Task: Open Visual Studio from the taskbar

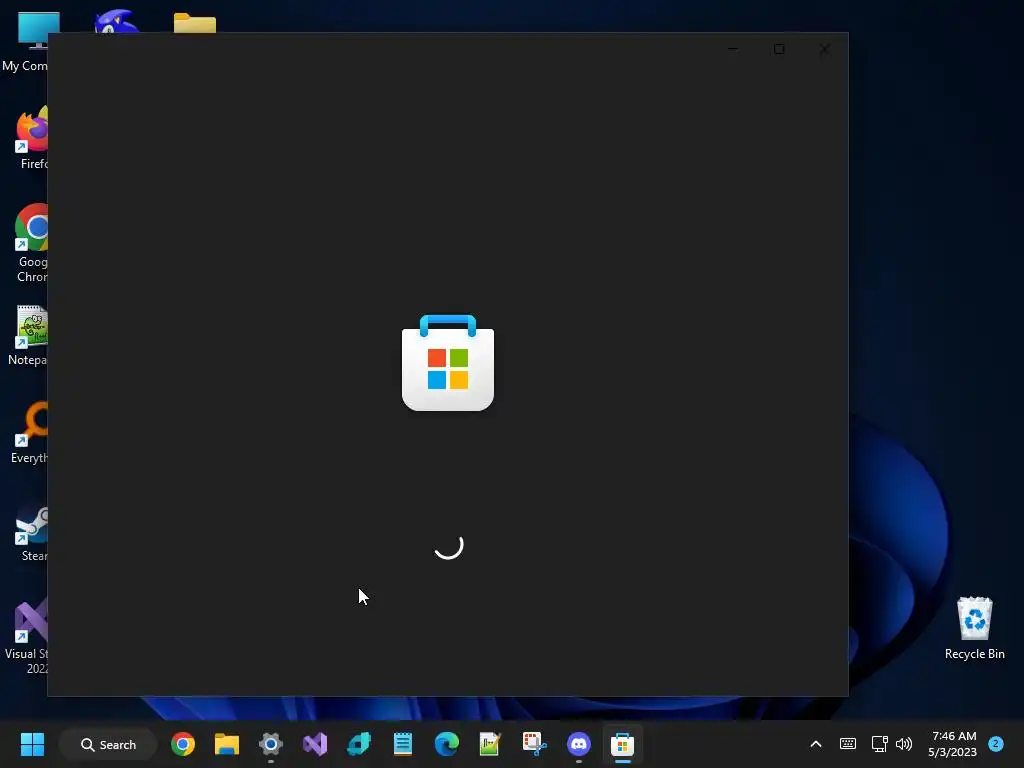Action: pyautogui.click(x=315, y=744)
